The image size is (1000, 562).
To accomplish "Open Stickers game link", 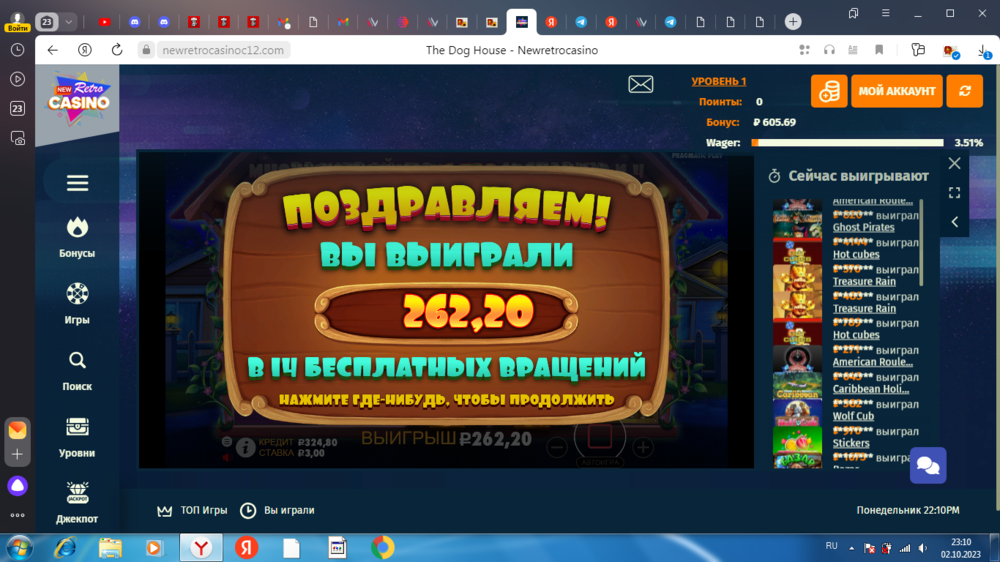I will [851, 443].
